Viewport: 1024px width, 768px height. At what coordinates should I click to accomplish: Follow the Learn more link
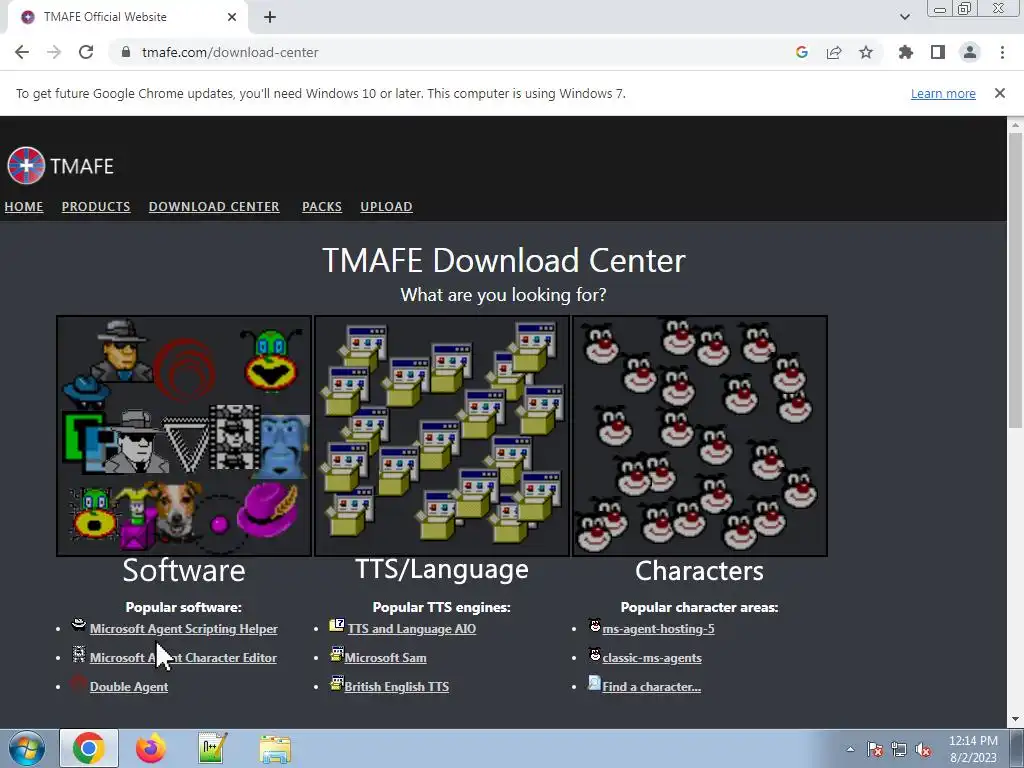(x=943, y=93)
